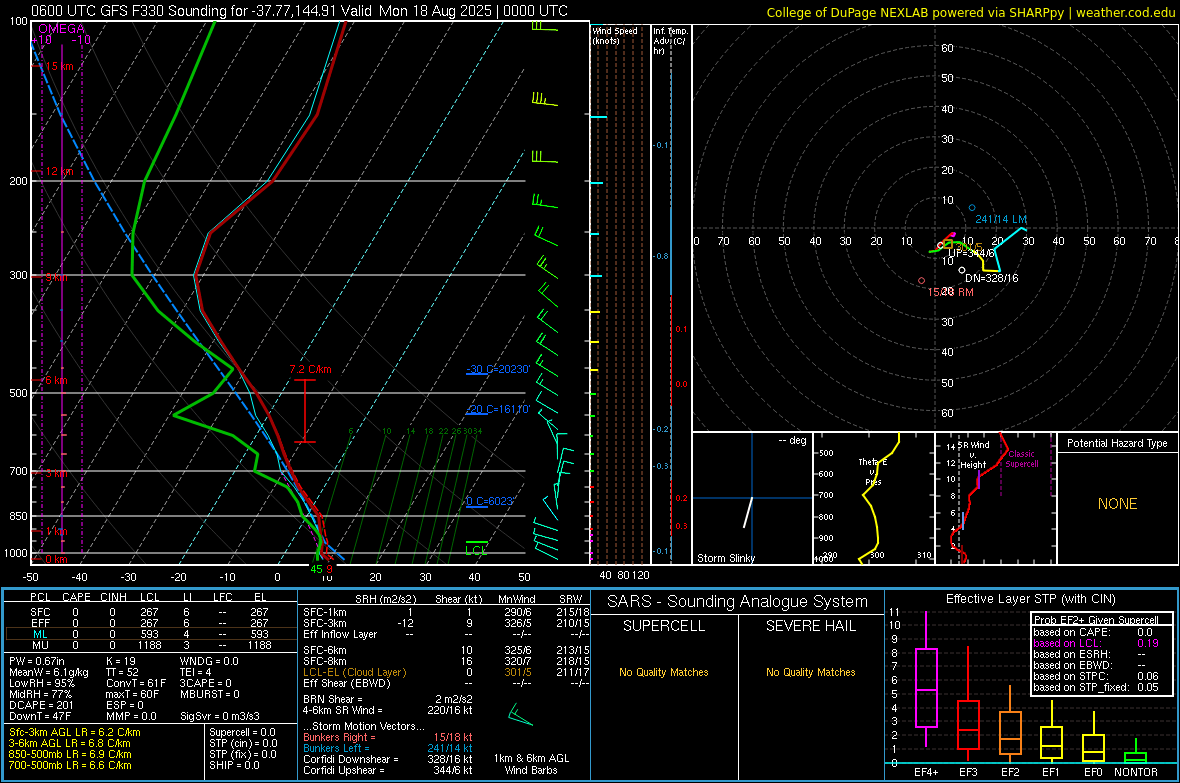Click the NONE hazard type text
The width and height of the screenshot is (1180, 783).
1117,504
